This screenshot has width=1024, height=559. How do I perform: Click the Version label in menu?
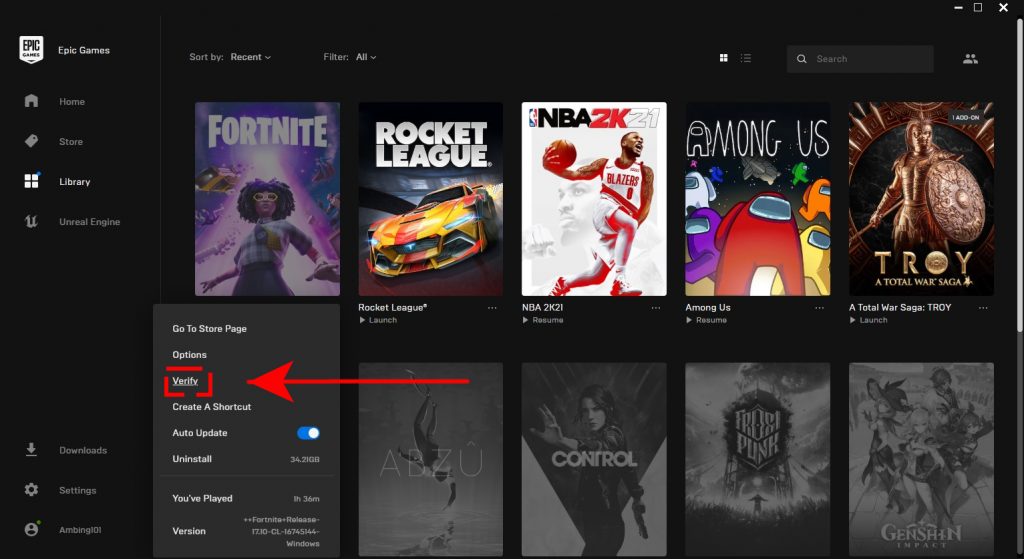coord(189,531)
